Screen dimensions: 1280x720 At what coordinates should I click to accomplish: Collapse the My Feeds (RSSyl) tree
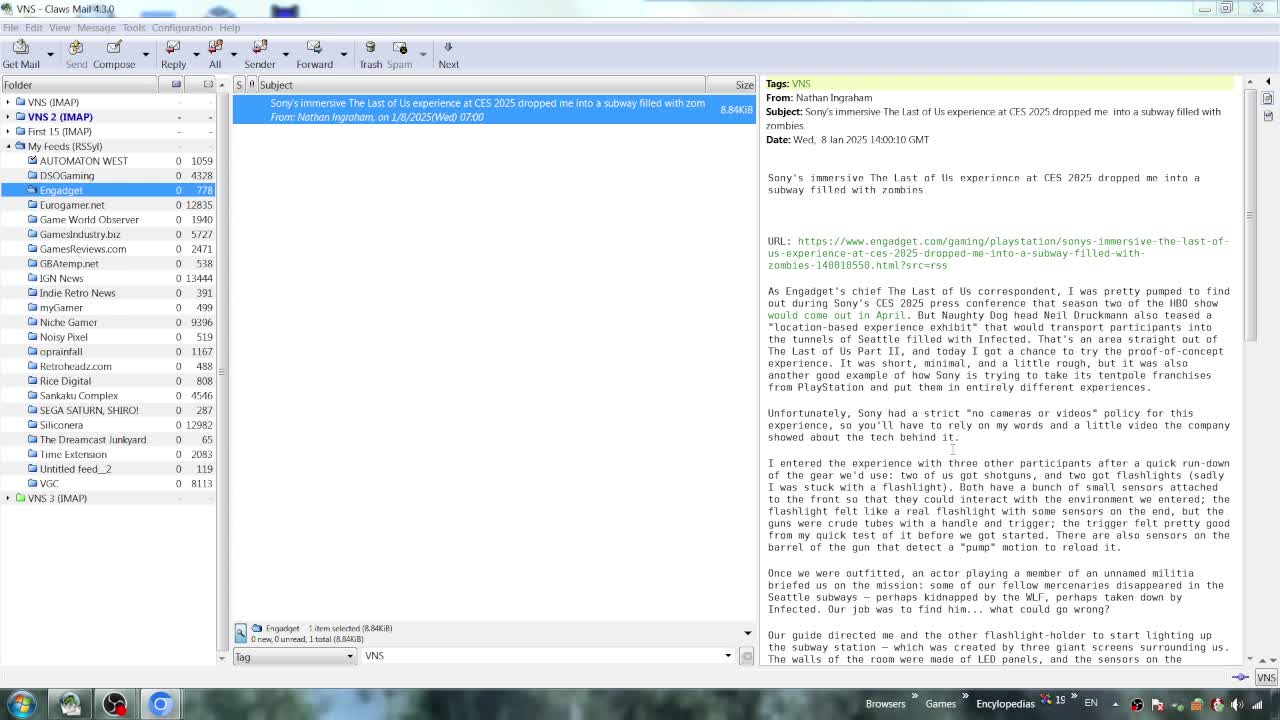pyautogui.click(x=8, y=146)
